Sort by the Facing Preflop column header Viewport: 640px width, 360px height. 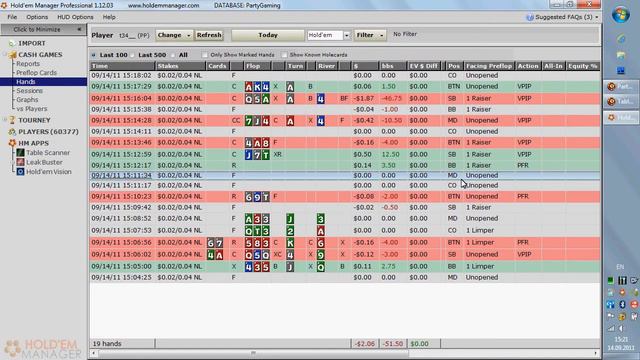pos(489,66)
